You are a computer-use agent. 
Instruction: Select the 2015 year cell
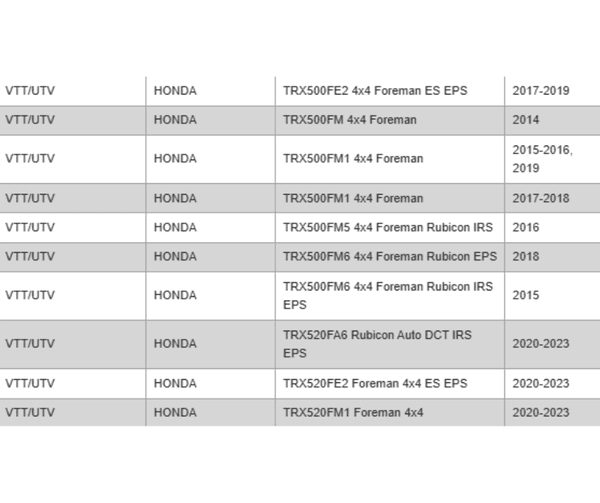pyautogui.click(x=525, y=295)
